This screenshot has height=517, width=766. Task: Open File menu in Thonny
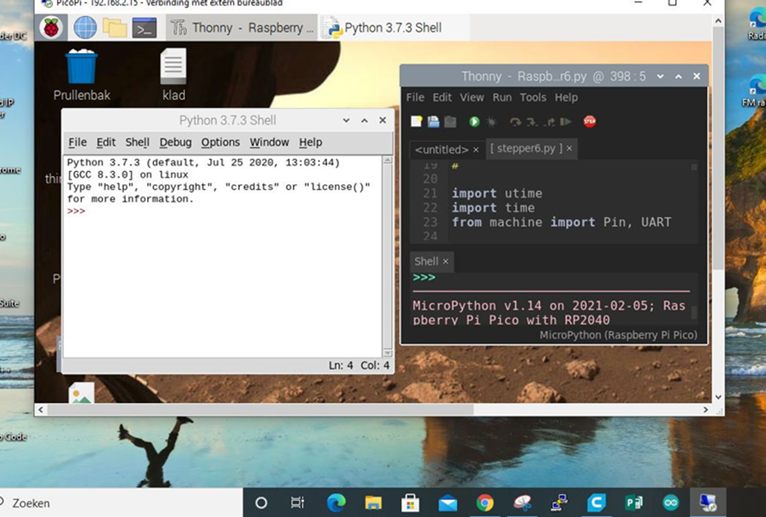click(x=415, y=97)
